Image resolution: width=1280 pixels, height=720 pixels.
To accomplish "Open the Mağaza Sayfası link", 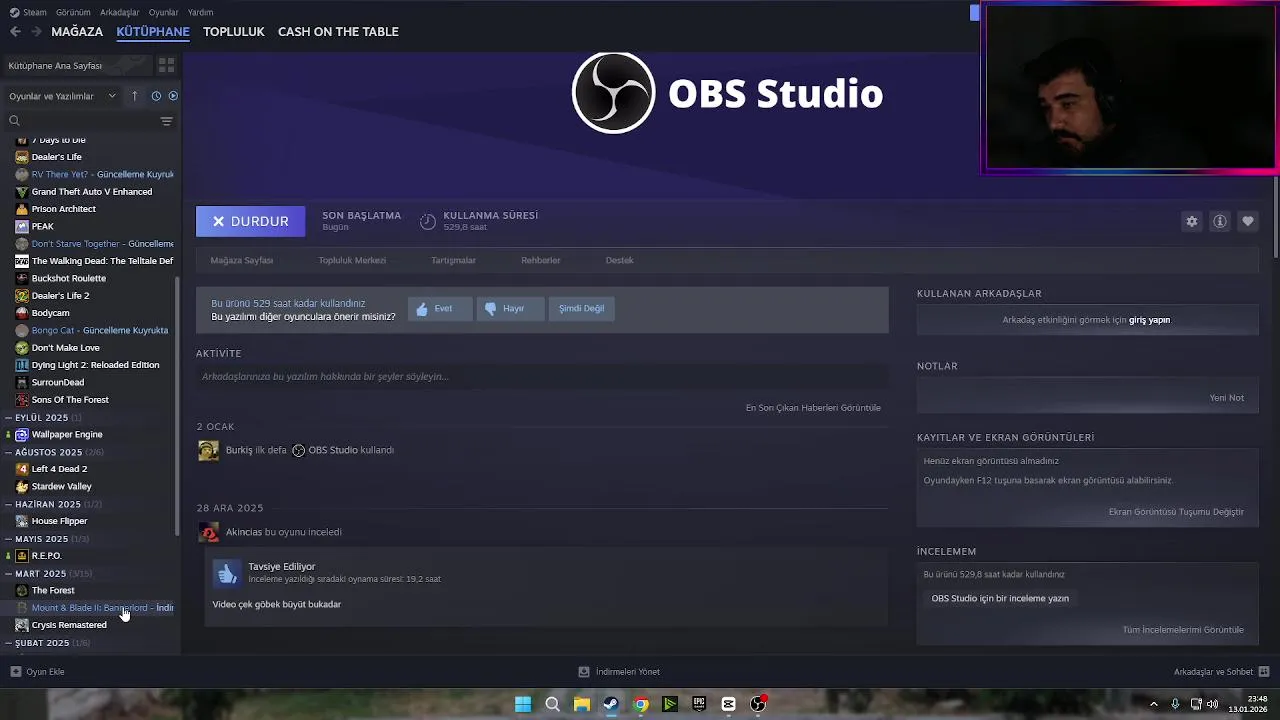I will [241, 260].
